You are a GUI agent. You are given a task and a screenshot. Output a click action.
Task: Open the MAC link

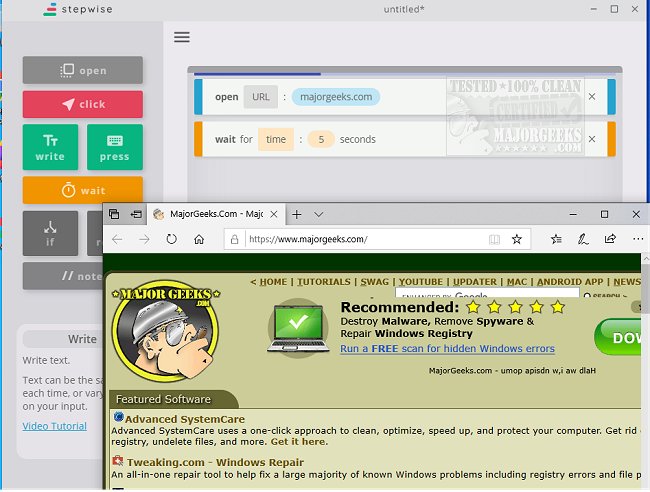pos(517,282)
